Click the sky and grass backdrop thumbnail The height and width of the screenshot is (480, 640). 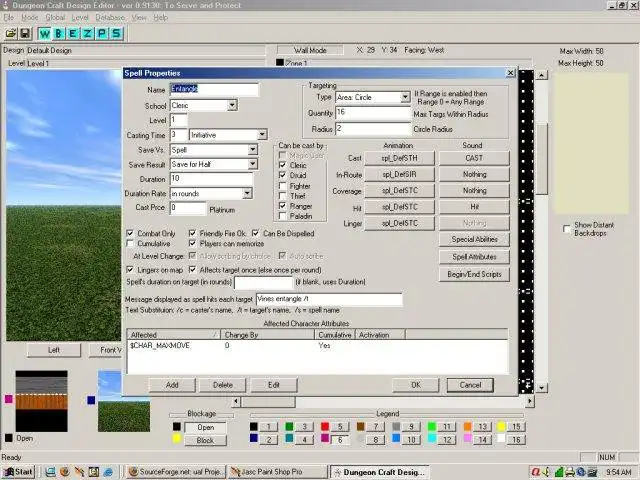[x=124, y=401]
